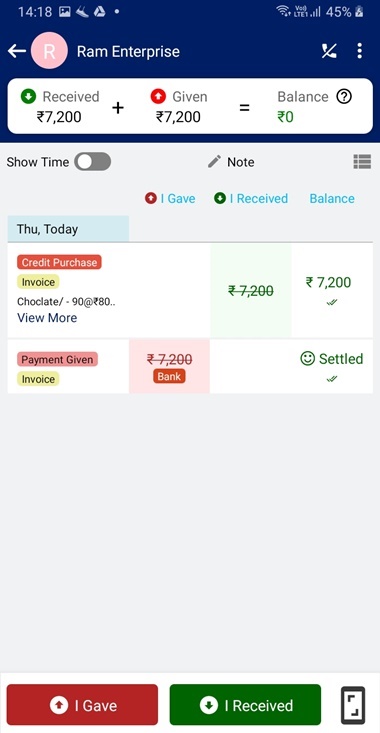This screenshot has height=733, width=380.
Task: Tap the I Gave column header
Action: click(170, 198)
